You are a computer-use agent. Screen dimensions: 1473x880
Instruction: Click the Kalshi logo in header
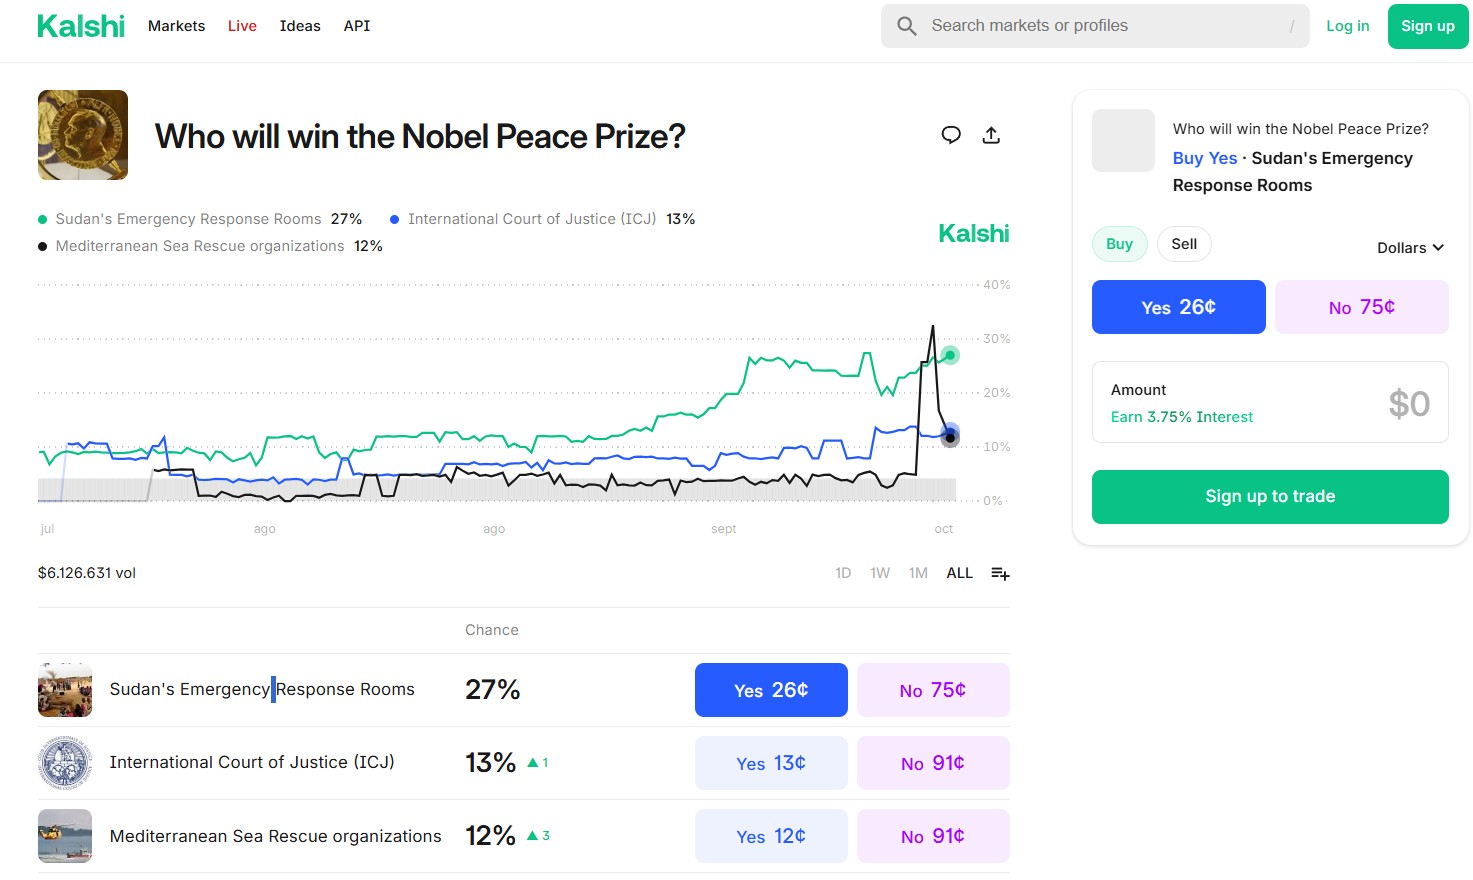81,26
